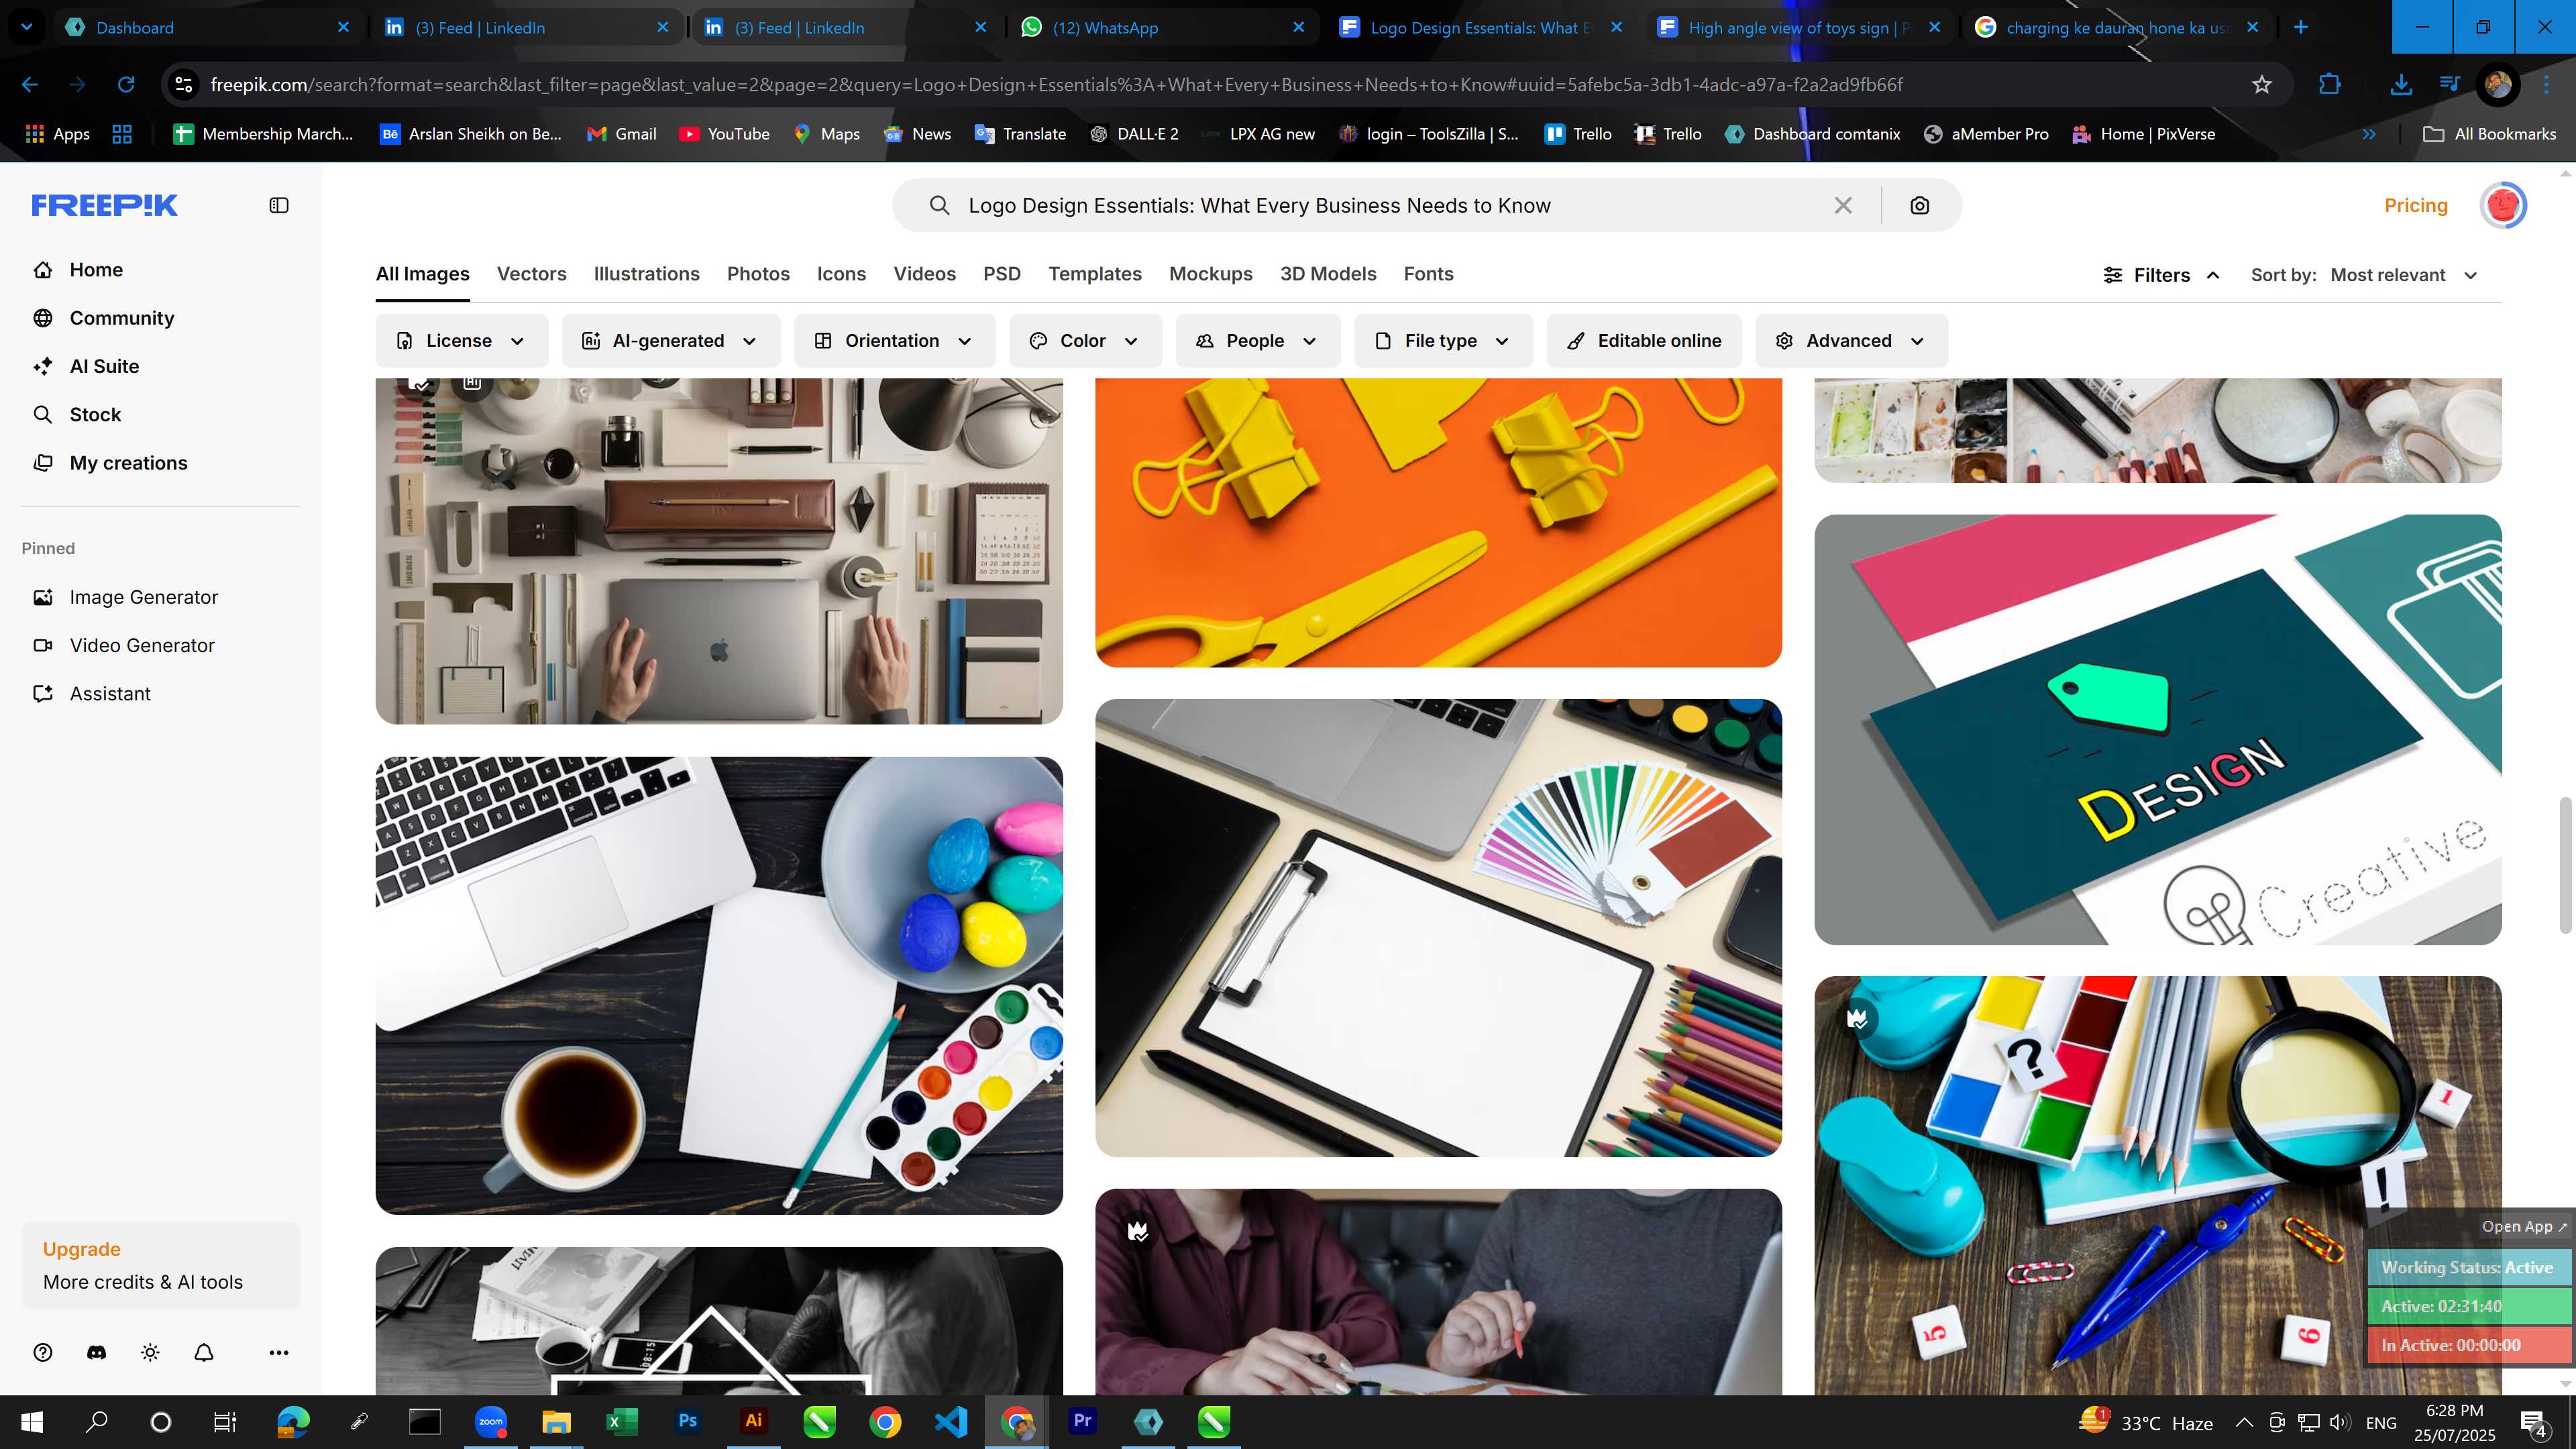Image resolution: width=2576 pixels, height=1449 pixels.
Task: Open the Pricing link
Action: coord(2415,205)
